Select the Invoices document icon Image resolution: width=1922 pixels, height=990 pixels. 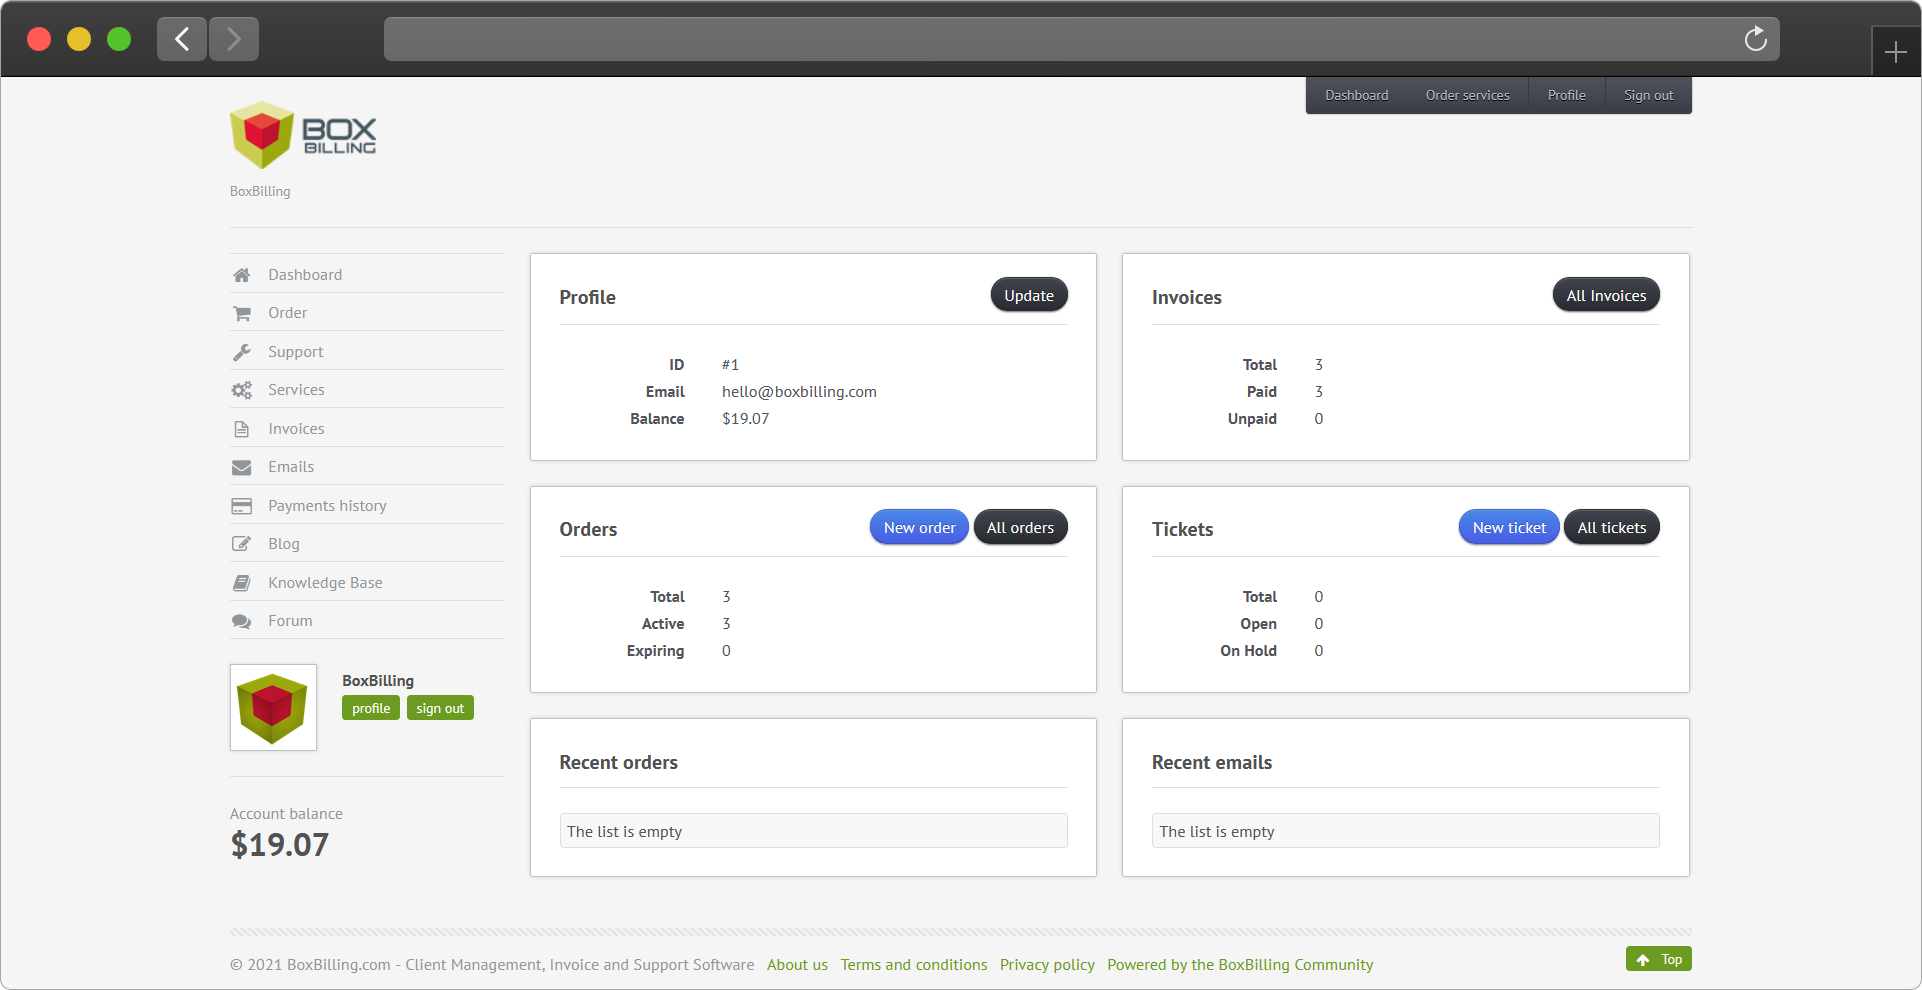coord(242,428)
